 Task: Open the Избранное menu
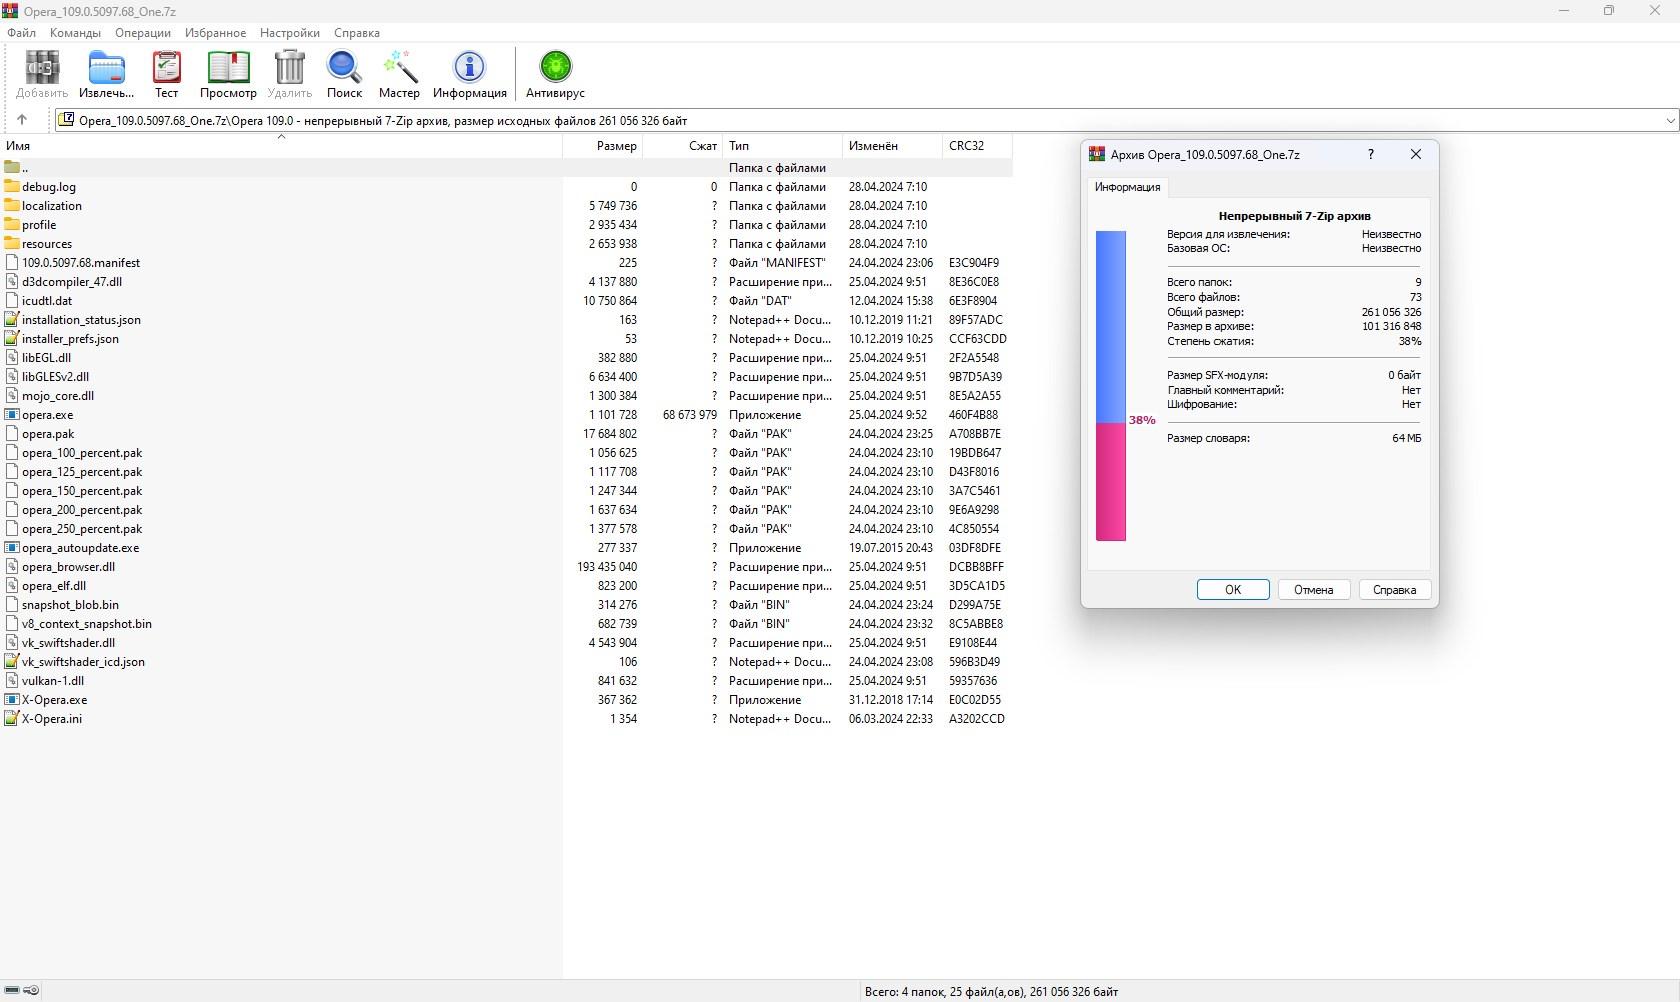pos(215,33)
